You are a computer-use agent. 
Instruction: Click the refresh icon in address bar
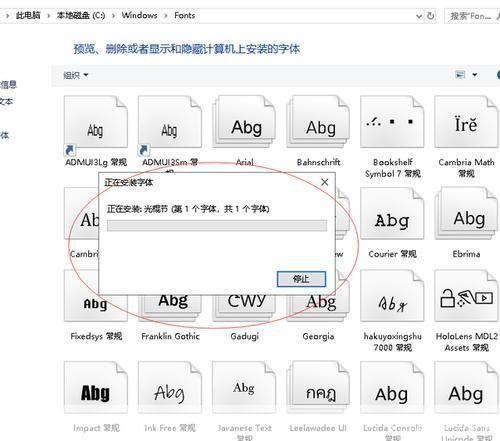(431, 16)
